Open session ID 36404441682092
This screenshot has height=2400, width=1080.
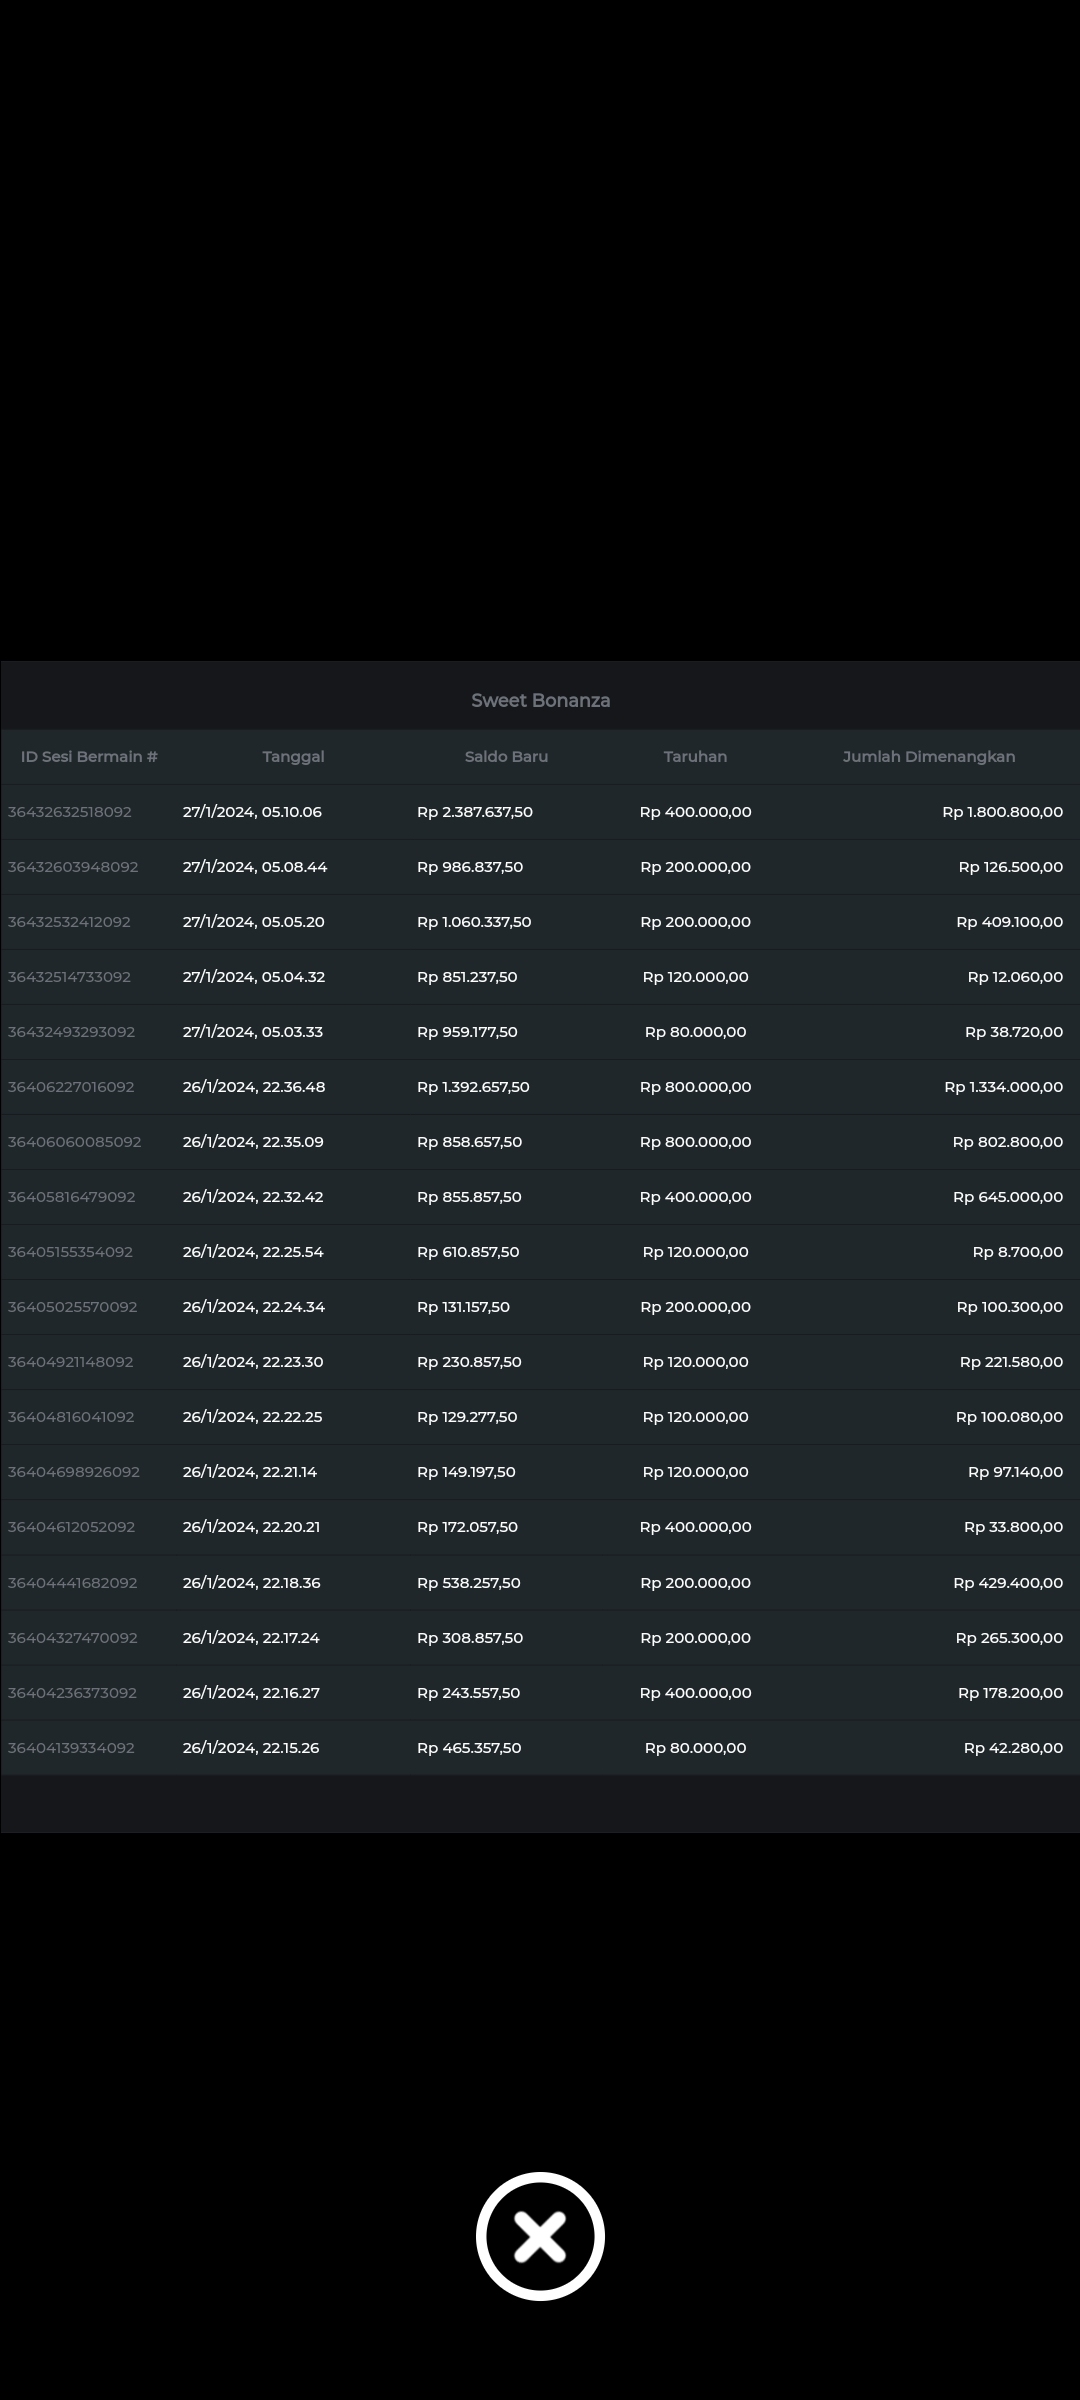pos(73,1583)
